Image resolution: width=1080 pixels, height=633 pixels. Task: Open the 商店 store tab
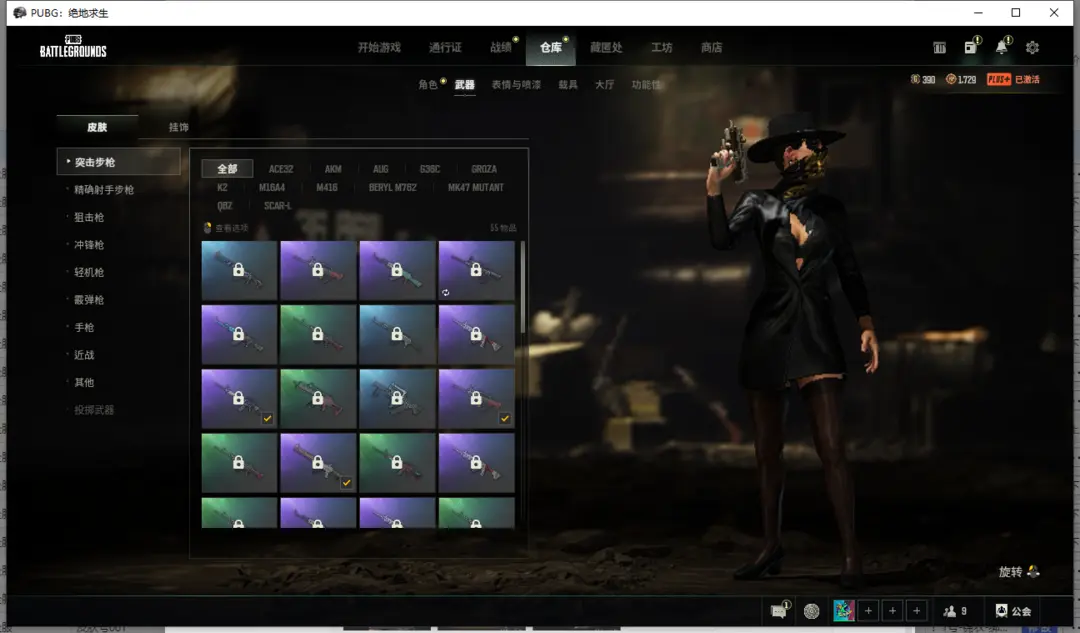click(x=712, y=48)
